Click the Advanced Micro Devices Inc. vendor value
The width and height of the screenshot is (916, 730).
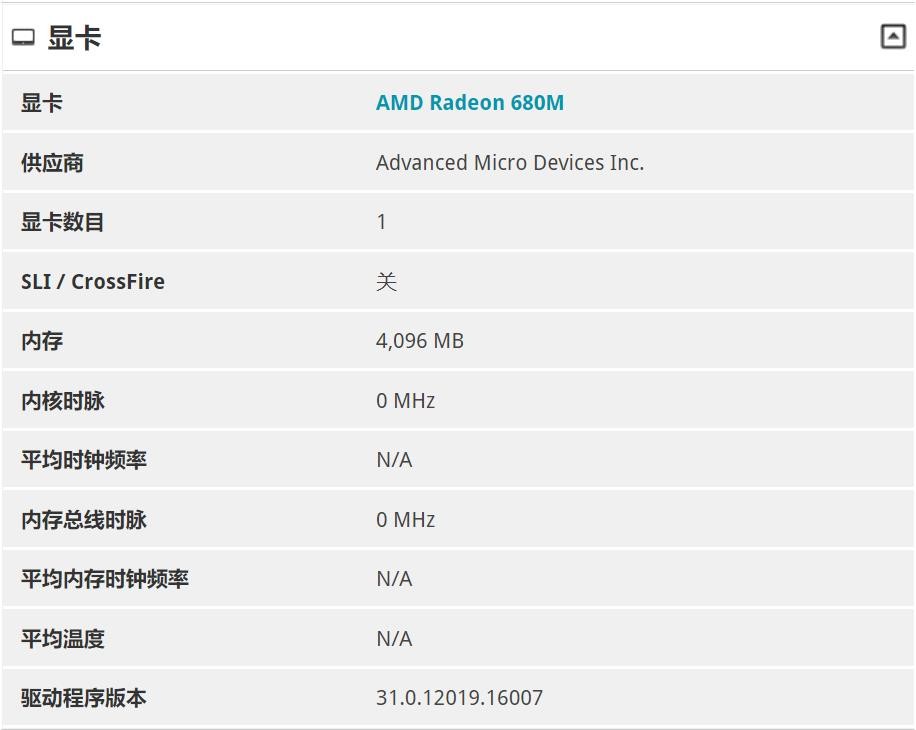click(x=509, y=163)
